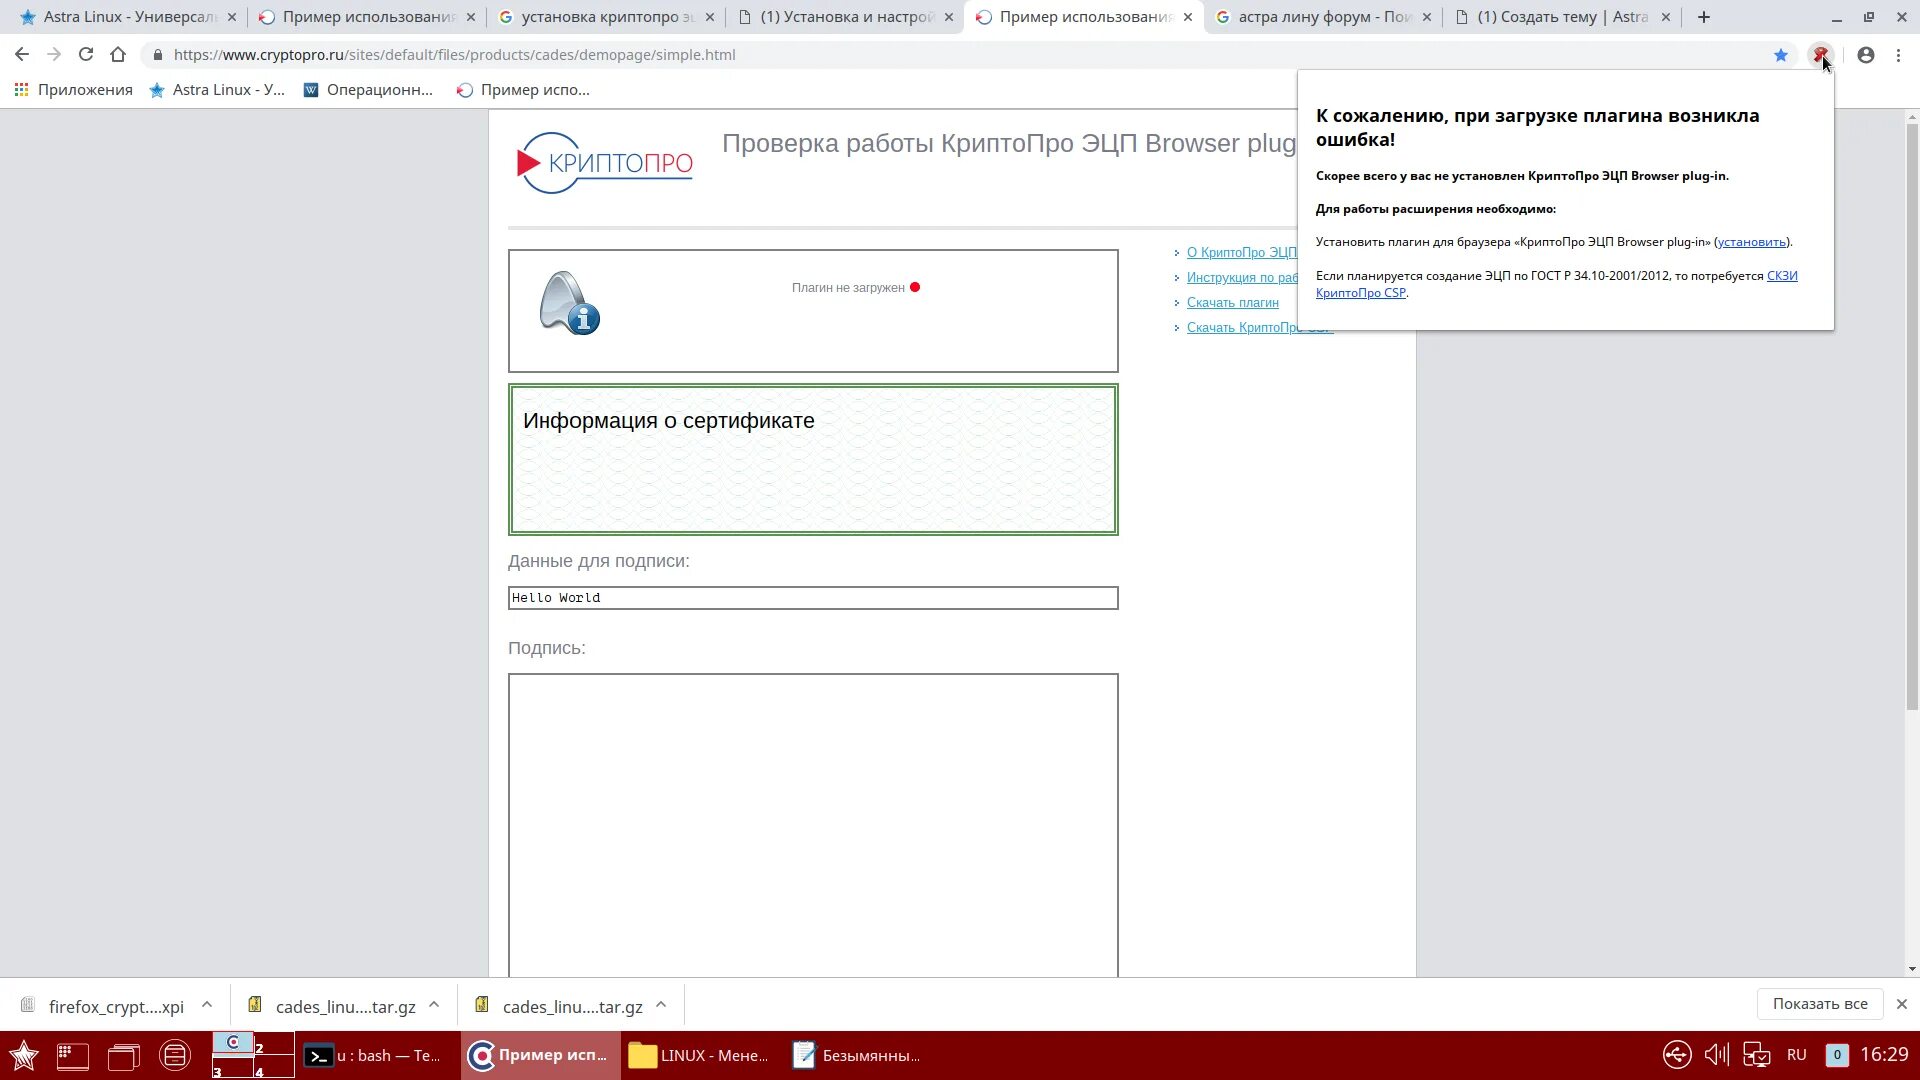Reload the current page
The height and width of the screenshot is (1080, 1920).
[x=86, y=55]
